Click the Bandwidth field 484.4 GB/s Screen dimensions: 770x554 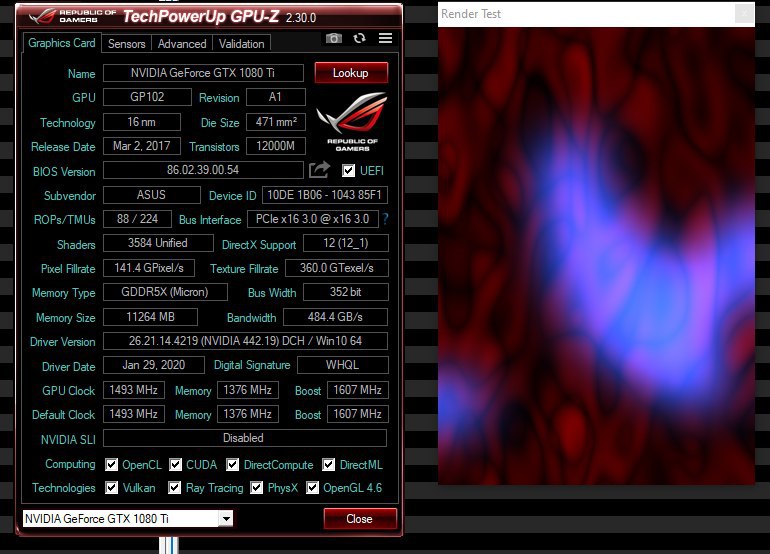pyautogui.click(x=335, y=317)
